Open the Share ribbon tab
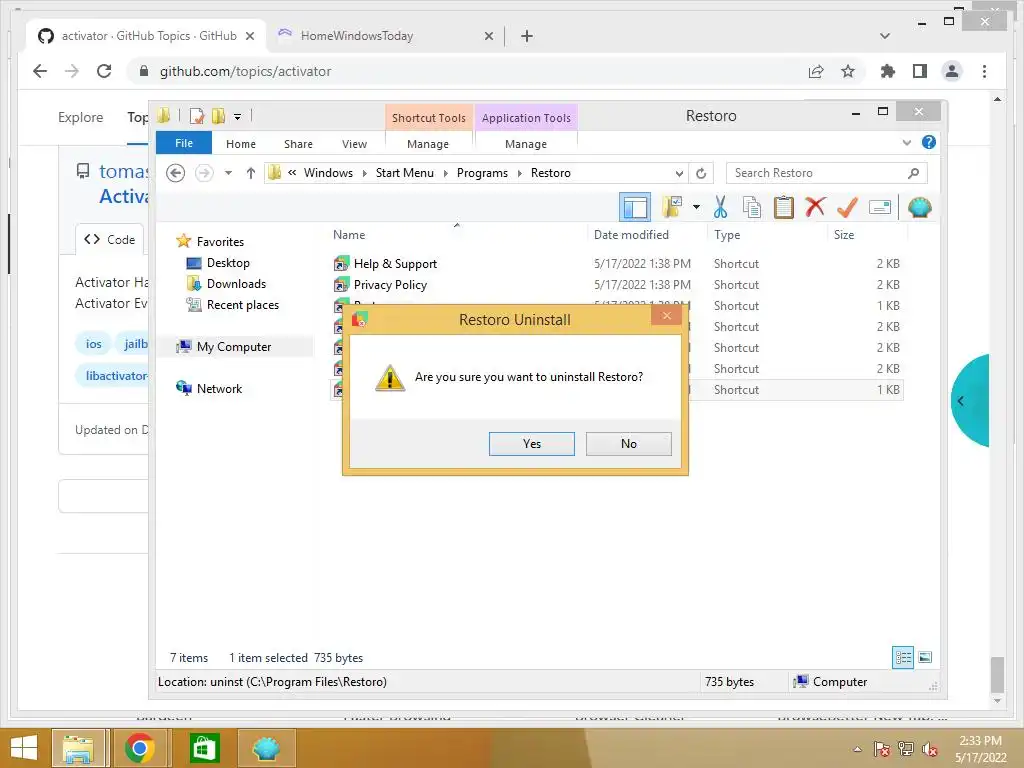1024x768 pixels. [x=298, y=144]
